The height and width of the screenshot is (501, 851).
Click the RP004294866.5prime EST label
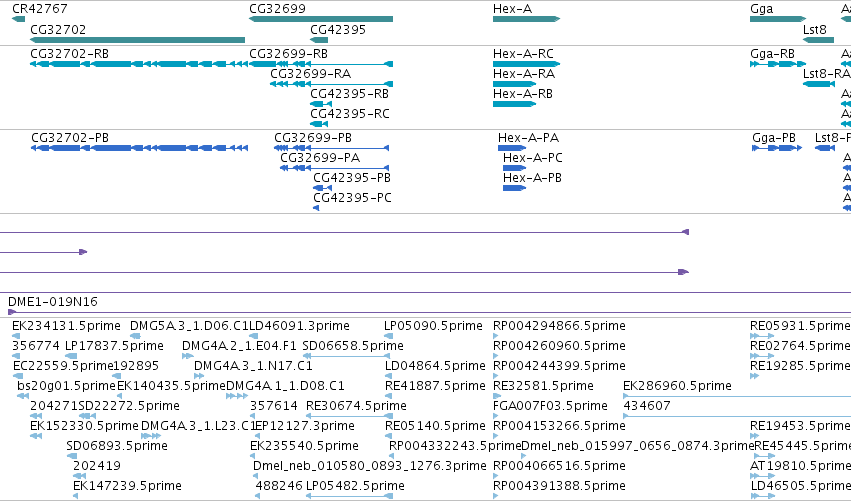click(x=559, y=326)
